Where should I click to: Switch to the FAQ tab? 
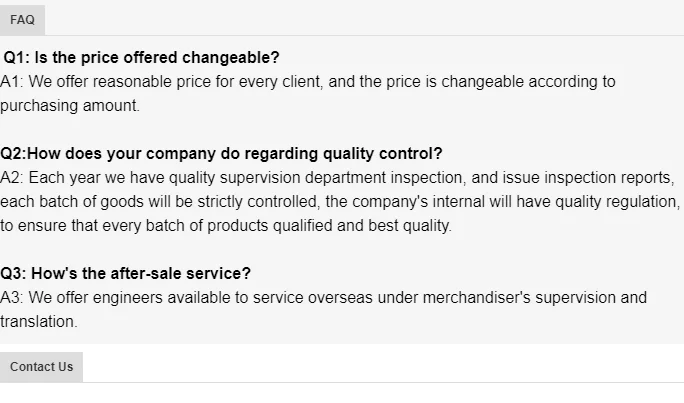point(22,20)
